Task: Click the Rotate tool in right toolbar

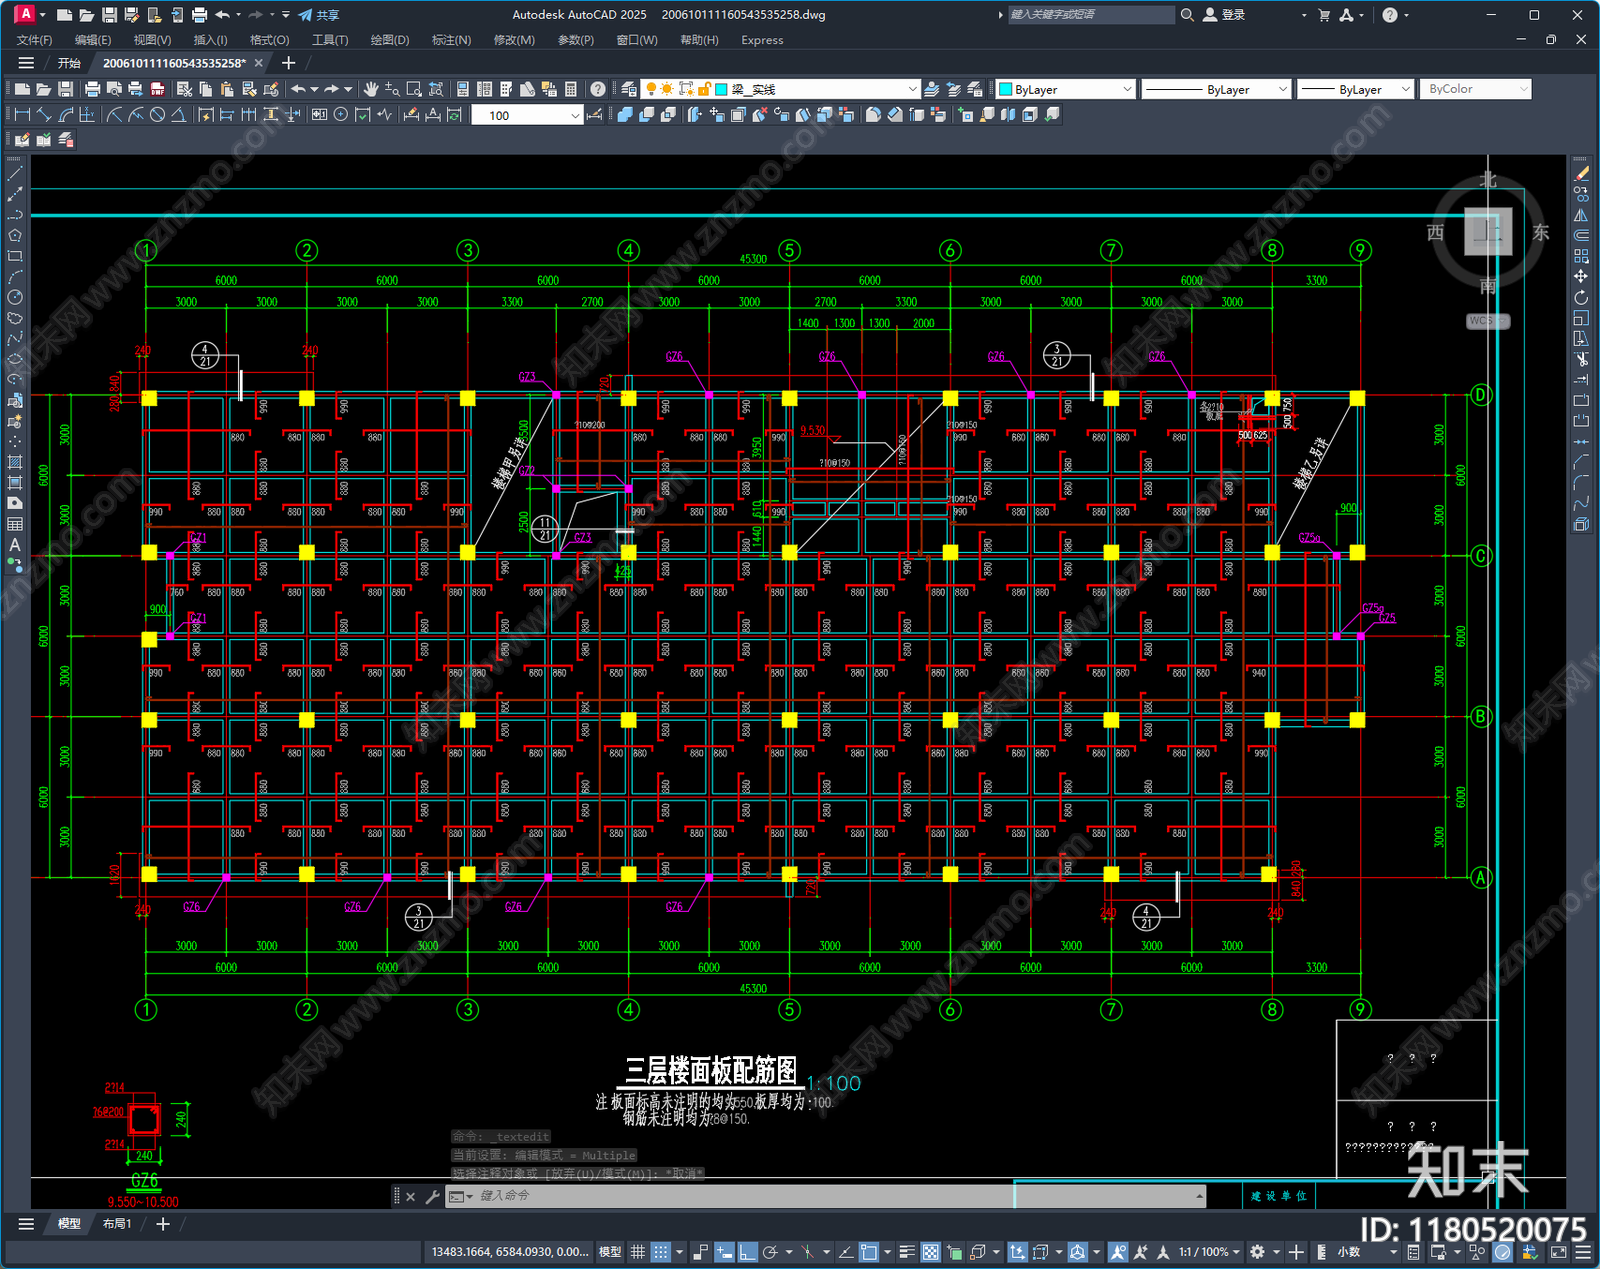Action: (x=1581, y=297)
